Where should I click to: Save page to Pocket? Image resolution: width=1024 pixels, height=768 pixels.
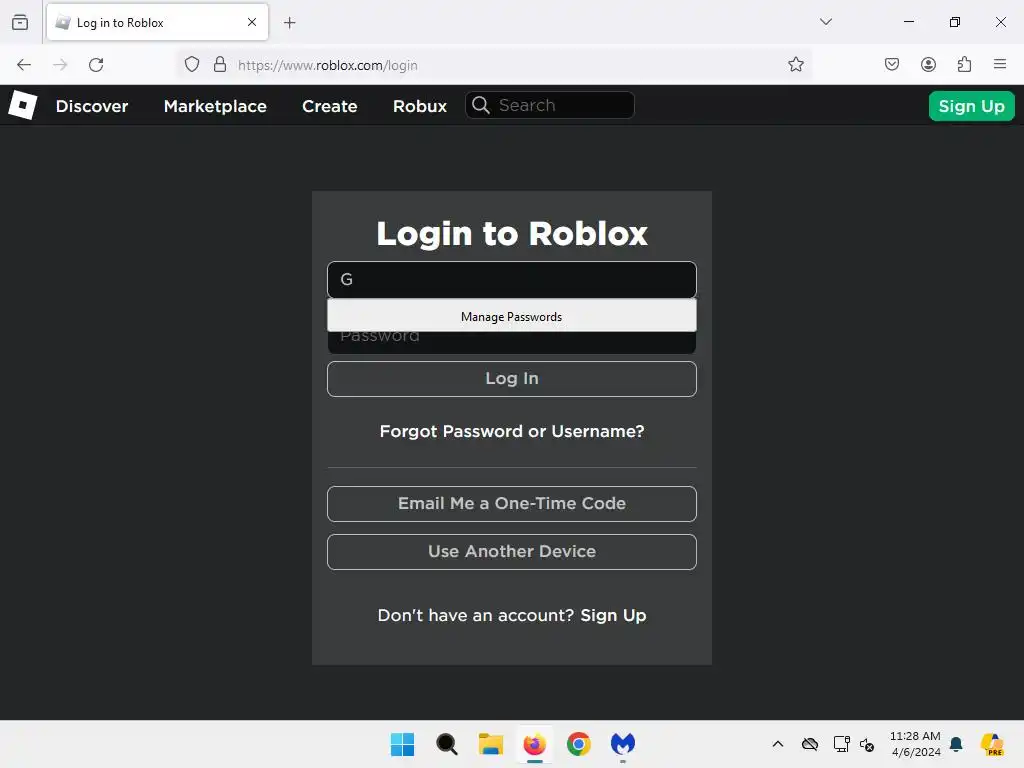[892, 65]
